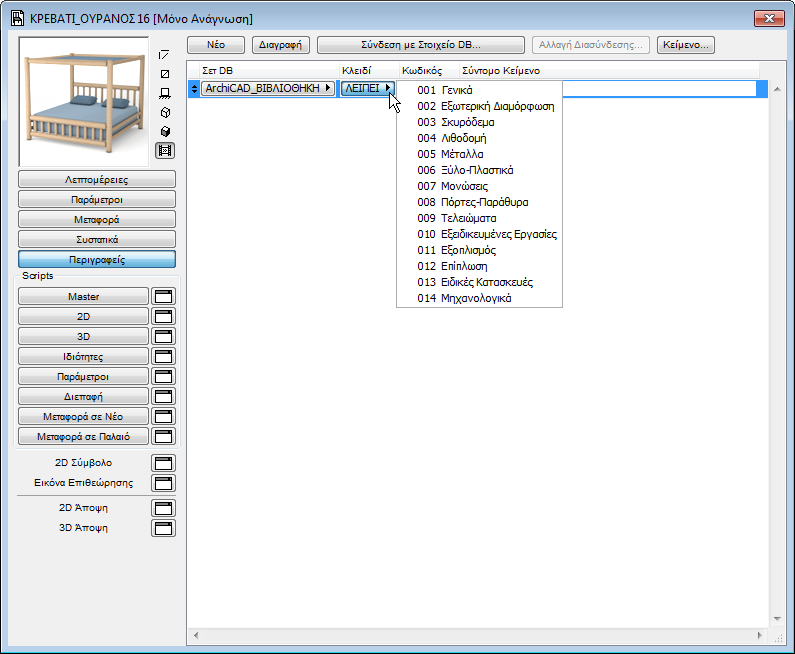The image size is (795, 654).
Task: Click the document icon in title bar
Action: (x=18, y=19)
